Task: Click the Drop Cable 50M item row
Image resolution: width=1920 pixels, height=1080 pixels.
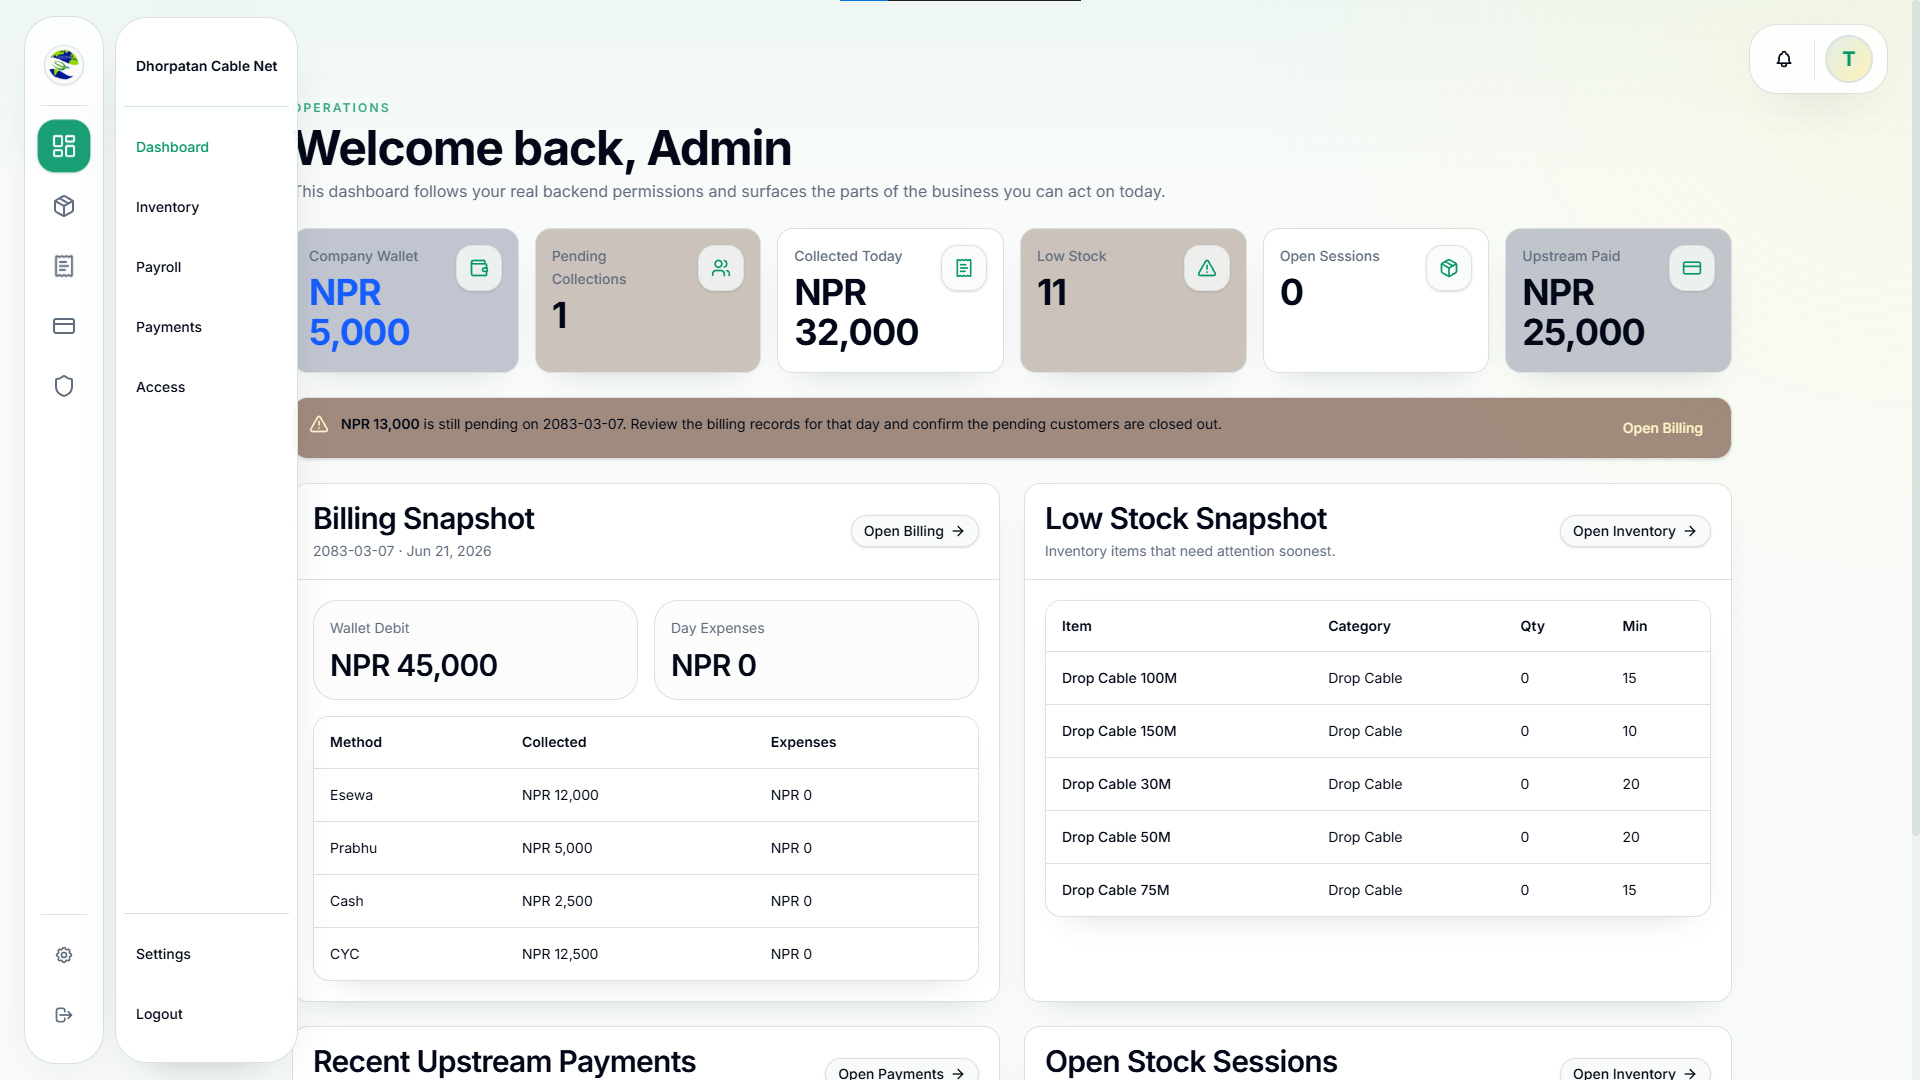Action: point(1378,837)
